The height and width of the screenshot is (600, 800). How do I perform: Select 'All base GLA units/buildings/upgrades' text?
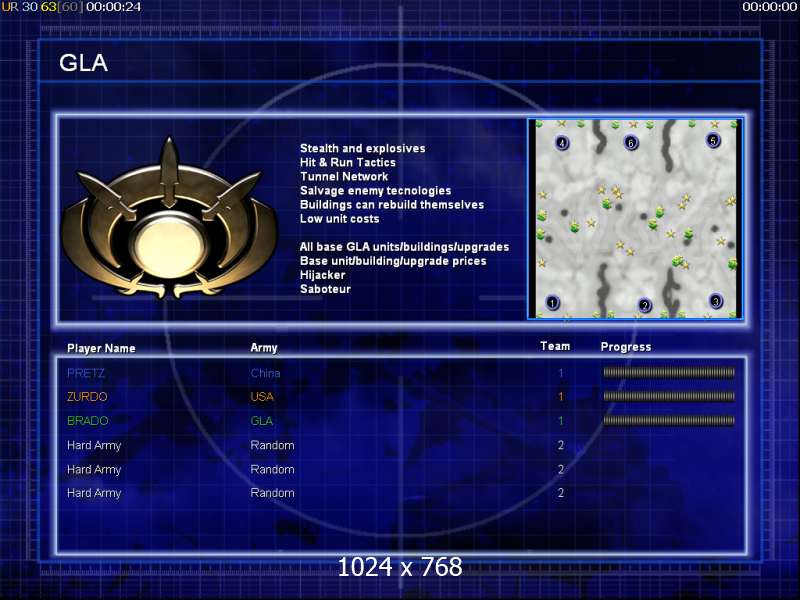(x=404, y=247)
